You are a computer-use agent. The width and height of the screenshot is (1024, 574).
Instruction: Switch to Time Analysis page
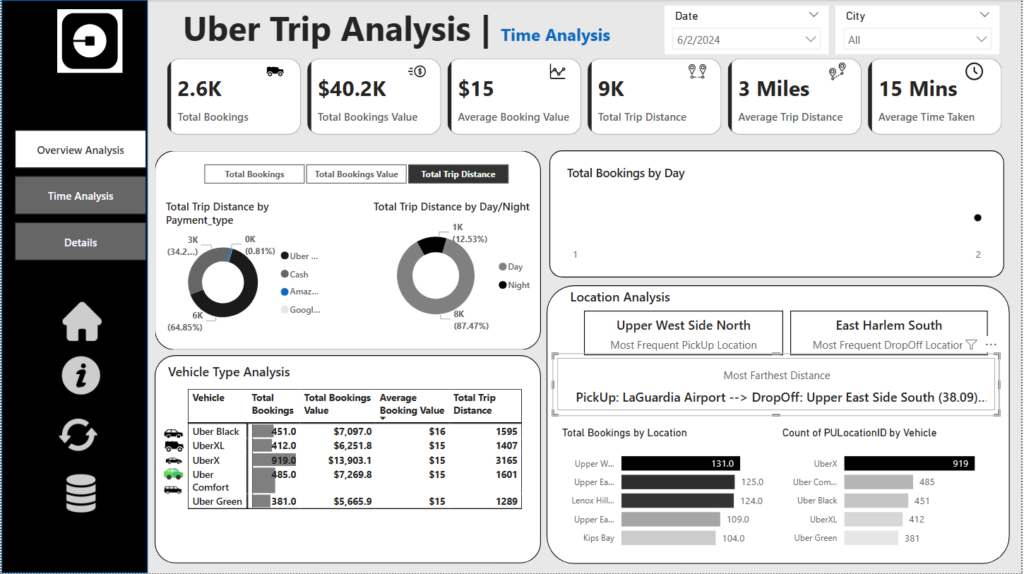point(81,196)
